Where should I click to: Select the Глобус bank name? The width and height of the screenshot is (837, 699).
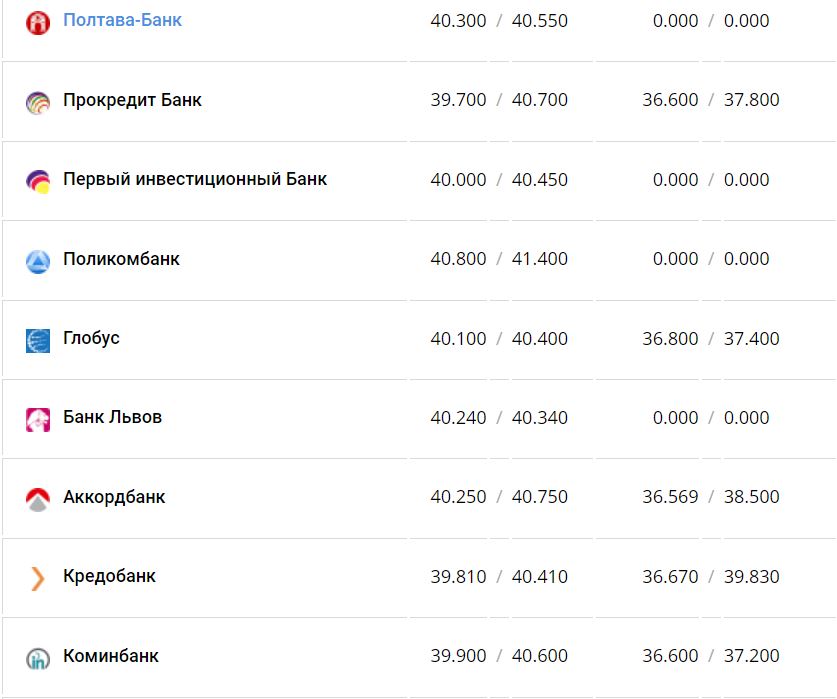click(91, 338)
